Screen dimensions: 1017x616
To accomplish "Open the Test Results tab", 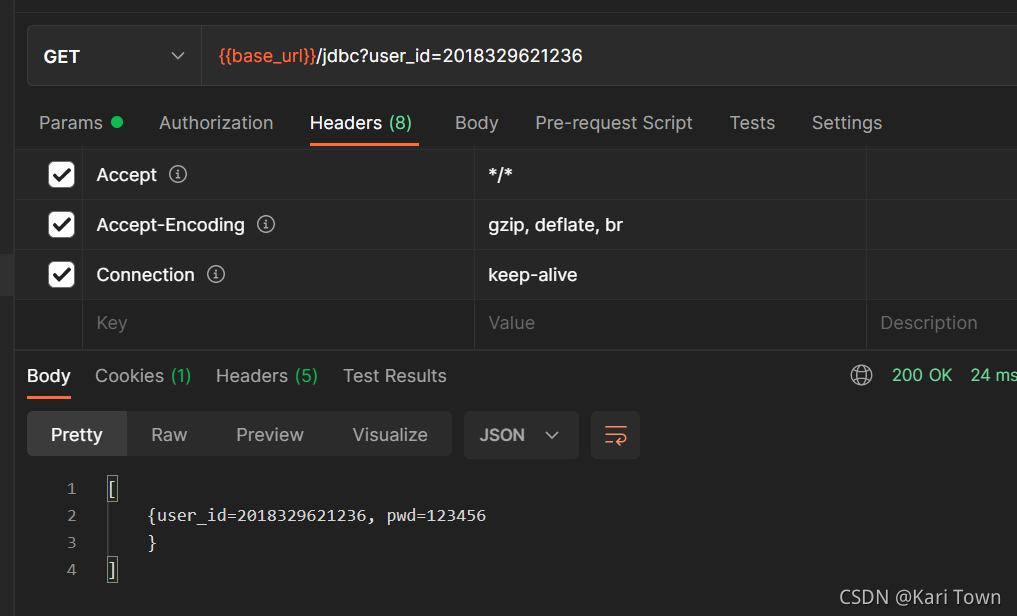I will (394, 375).
